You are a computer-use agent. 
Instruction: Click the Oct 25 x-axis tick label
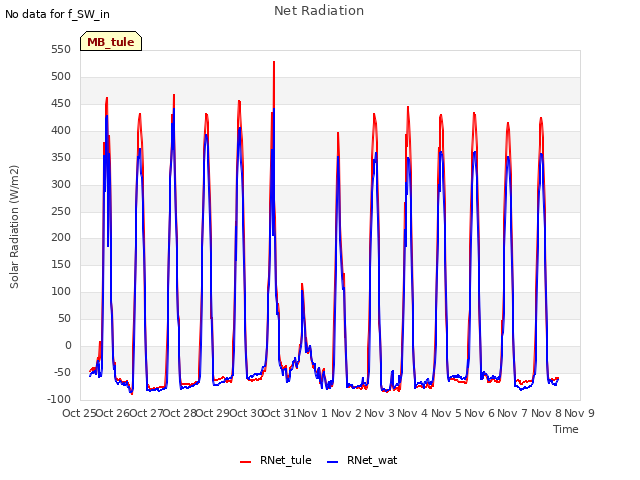point(79,413)
